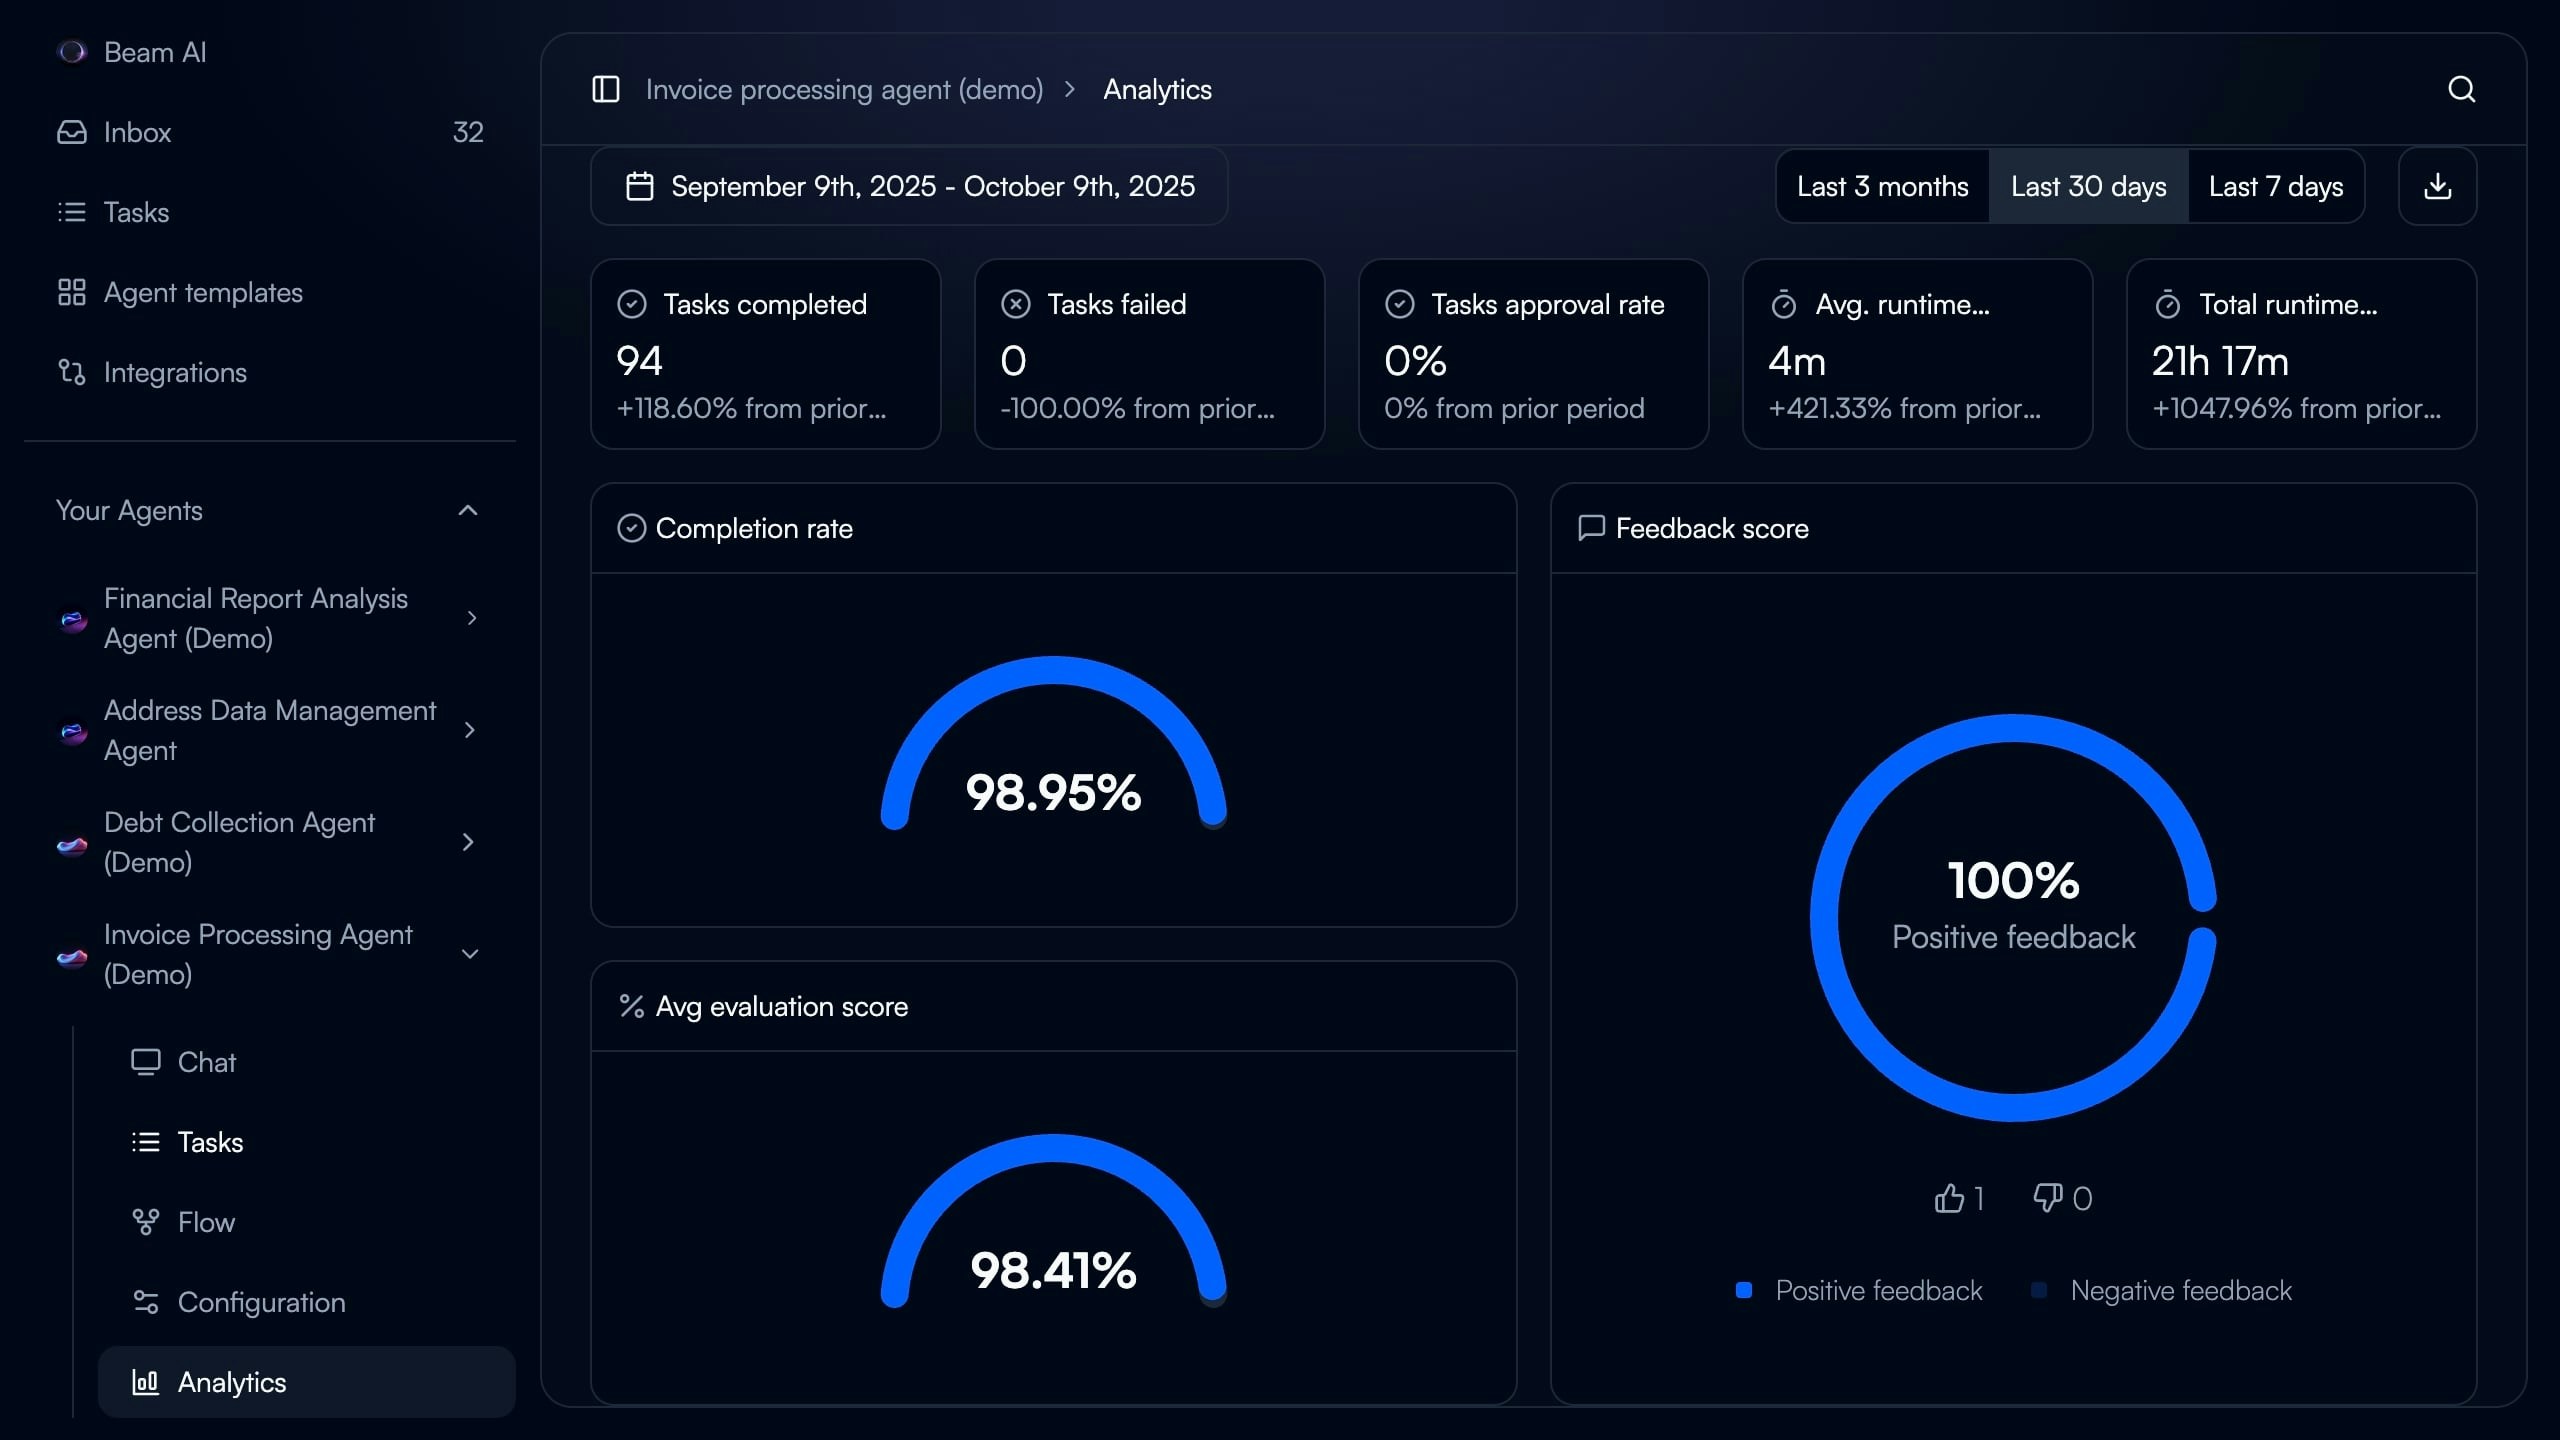Screen dimensions: 2560x1440
Task: Download analytics report via the download icon
Action: 2437,186
